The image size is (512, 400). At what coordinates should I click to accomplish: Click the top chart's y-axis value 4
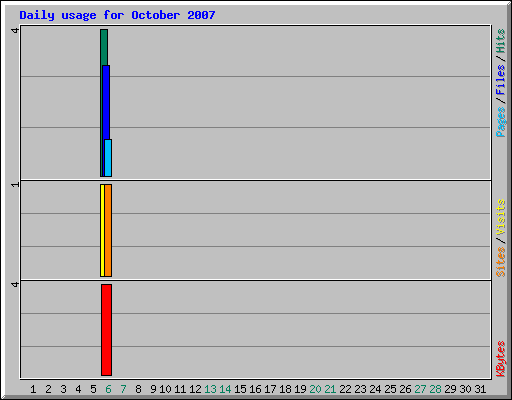pos(15,31)
